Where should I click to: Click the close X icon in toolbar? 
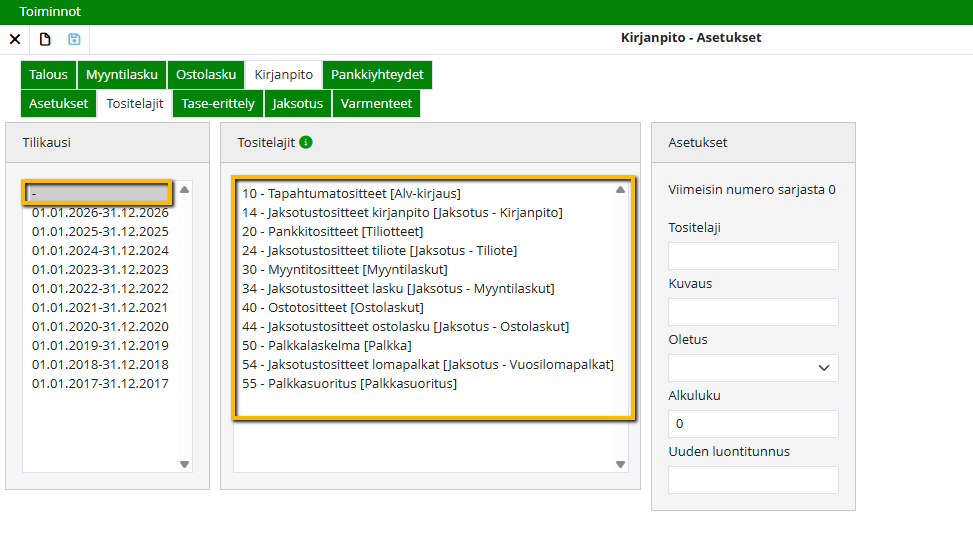(x=15, y=39)
